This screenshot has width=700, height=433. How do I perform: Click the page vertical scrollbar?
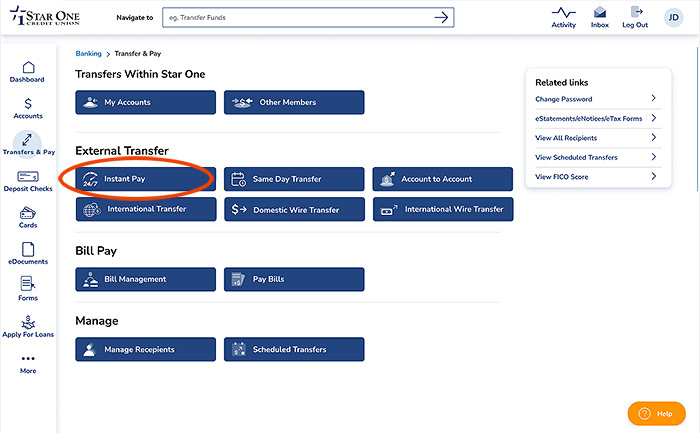coord(697,118)
